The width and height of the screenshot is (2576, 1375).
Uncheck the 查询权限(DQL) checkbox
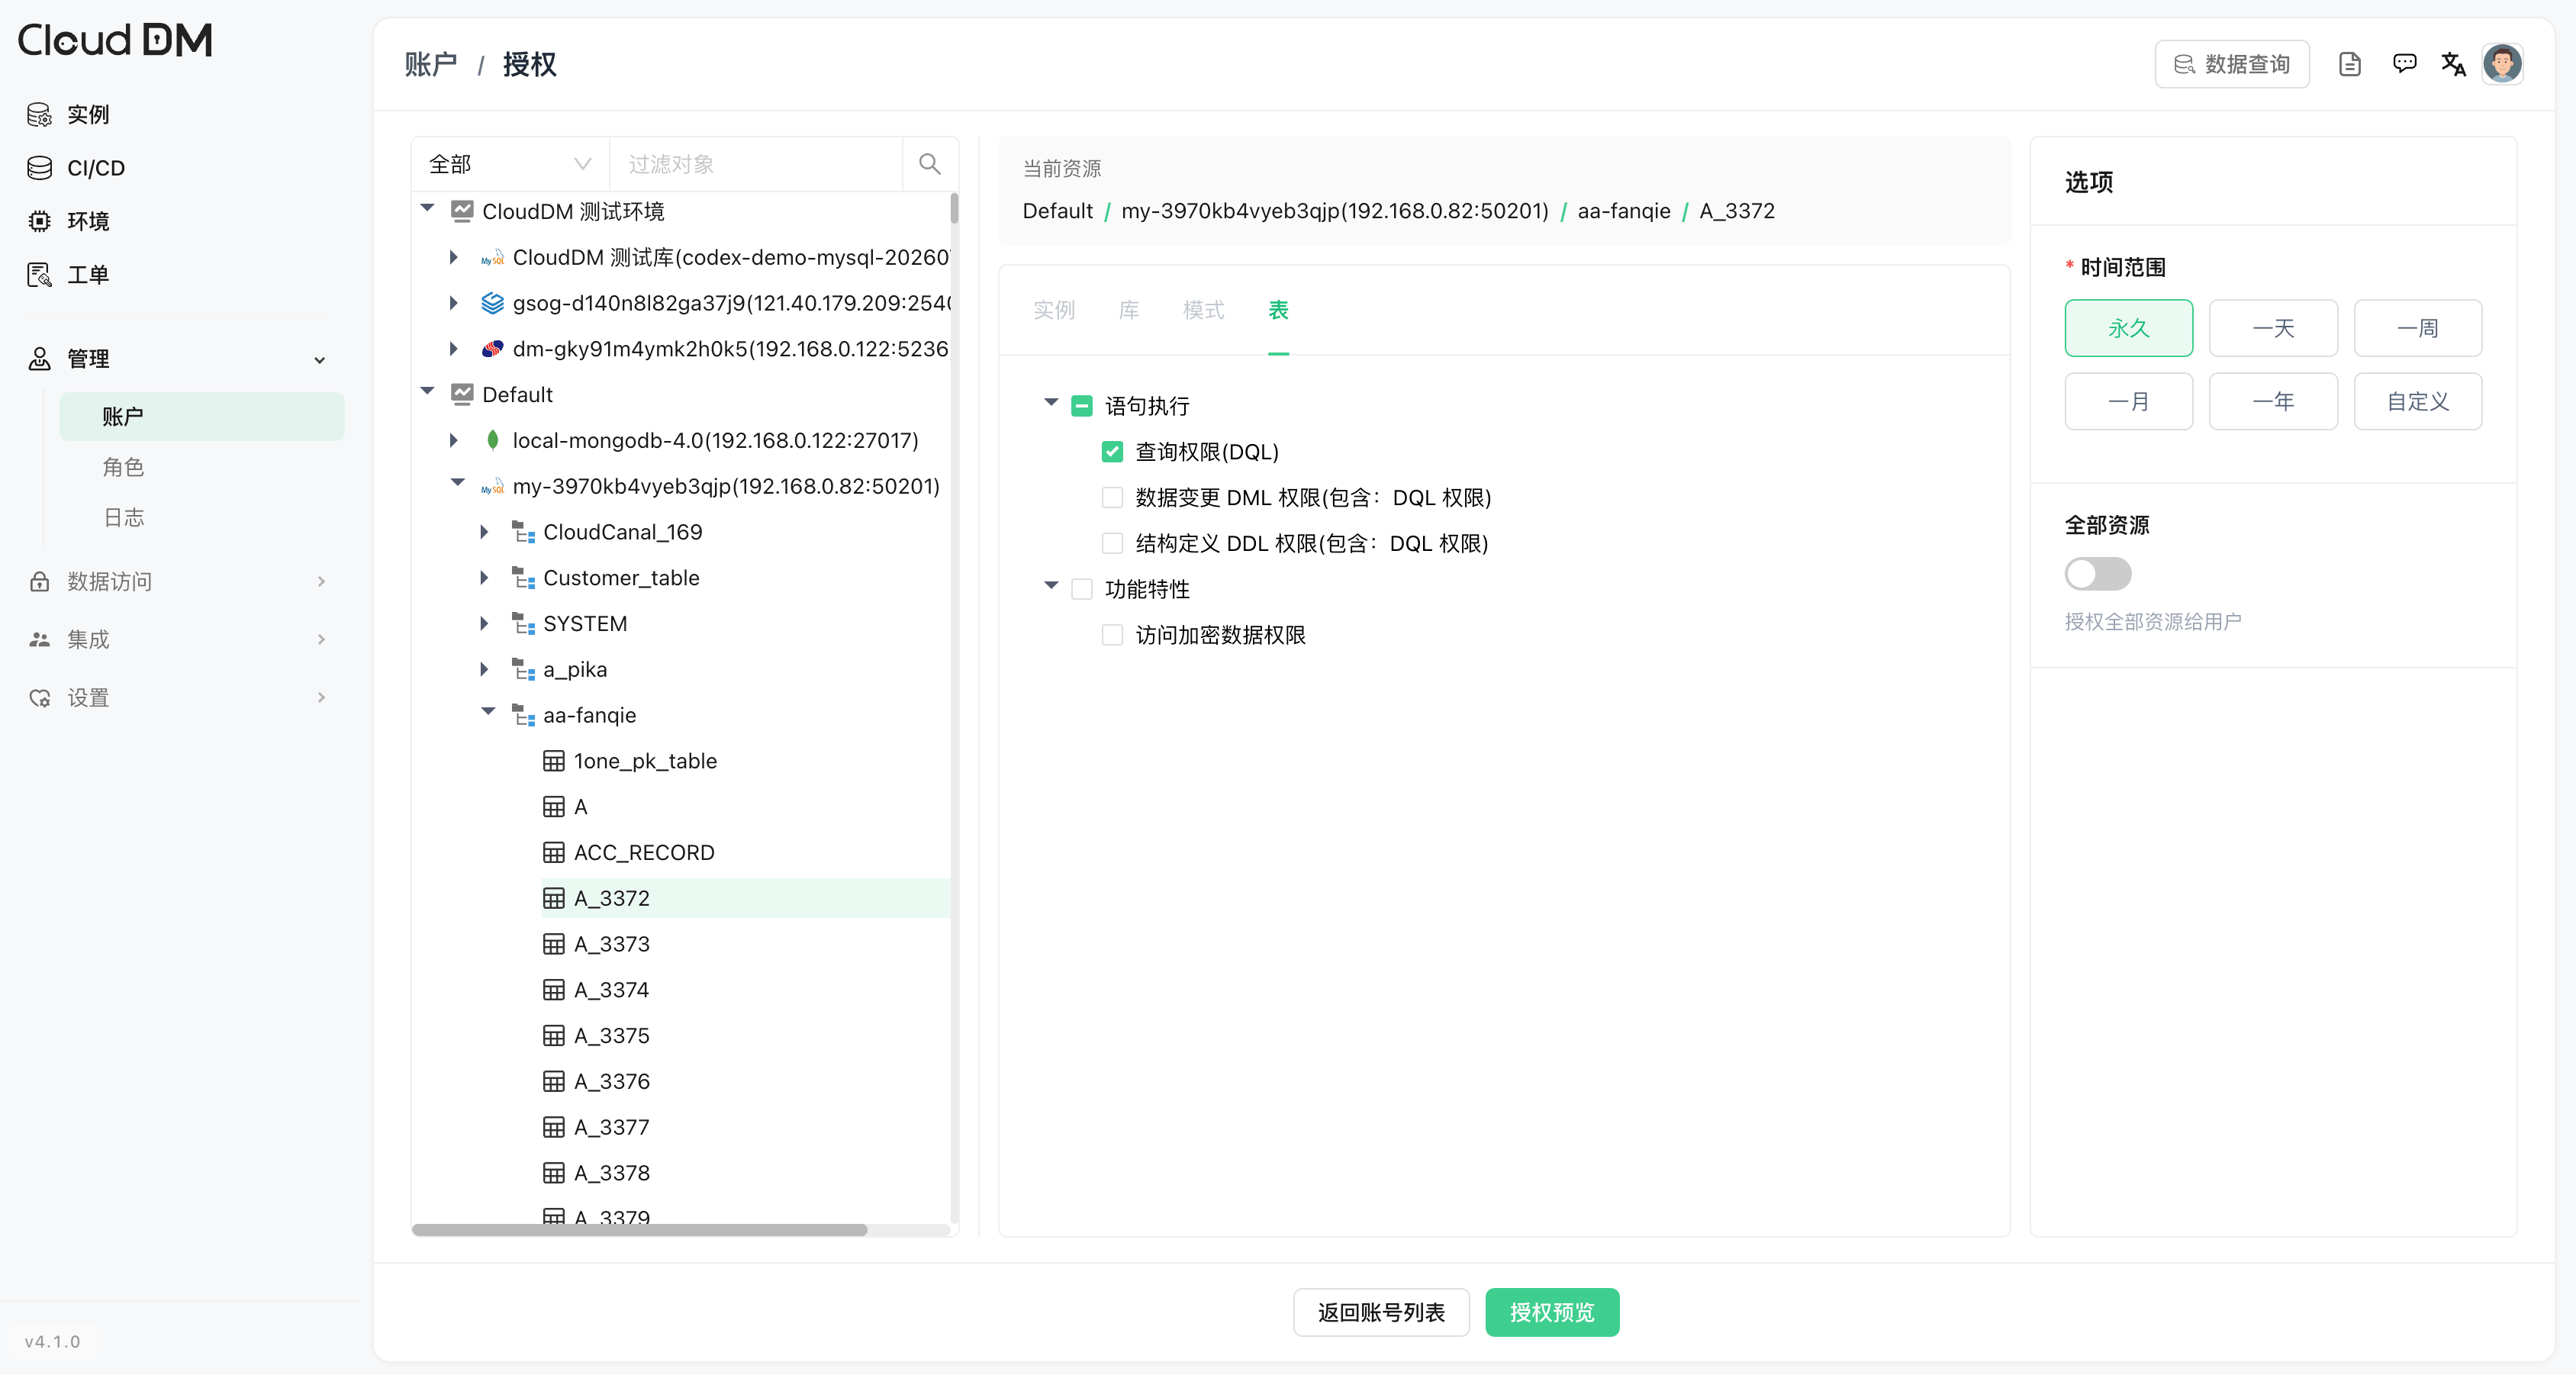[1111, 452]
